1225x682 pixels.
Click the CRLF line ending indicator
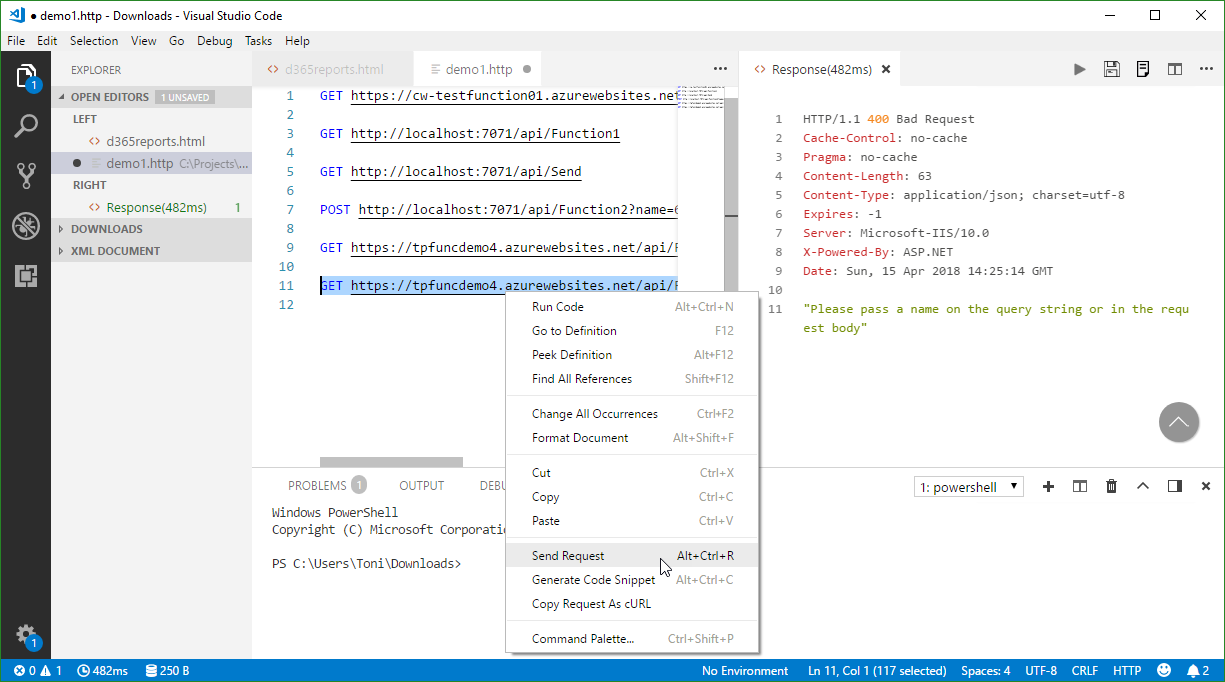pyautogui.click(x=1085, y=671)
